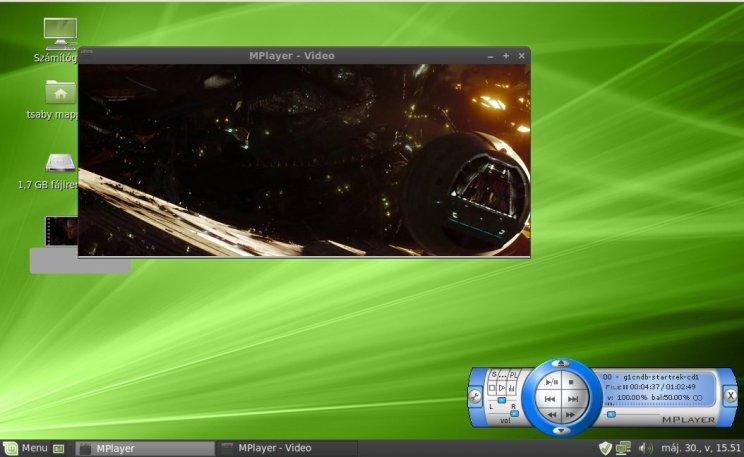Skip to the next track in MPlayer

[x=574, y=399]
